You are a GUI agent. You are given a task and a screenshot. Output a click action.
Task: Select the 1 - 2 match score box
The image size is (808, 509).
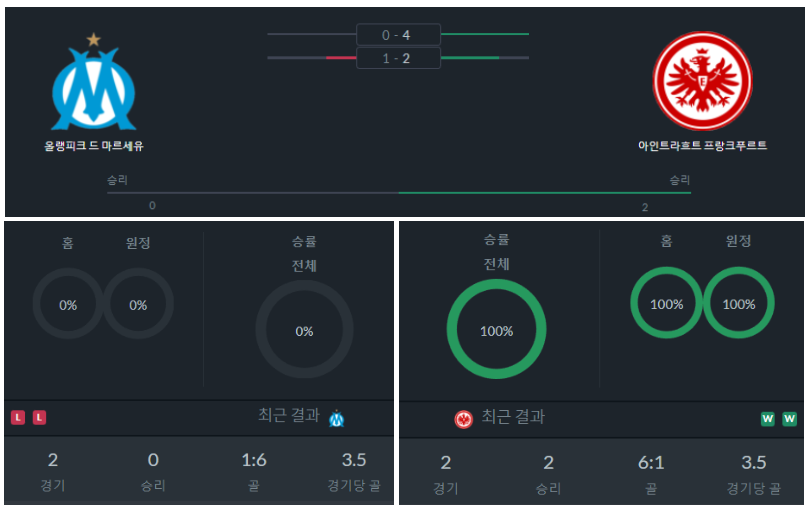click(398, 58)
